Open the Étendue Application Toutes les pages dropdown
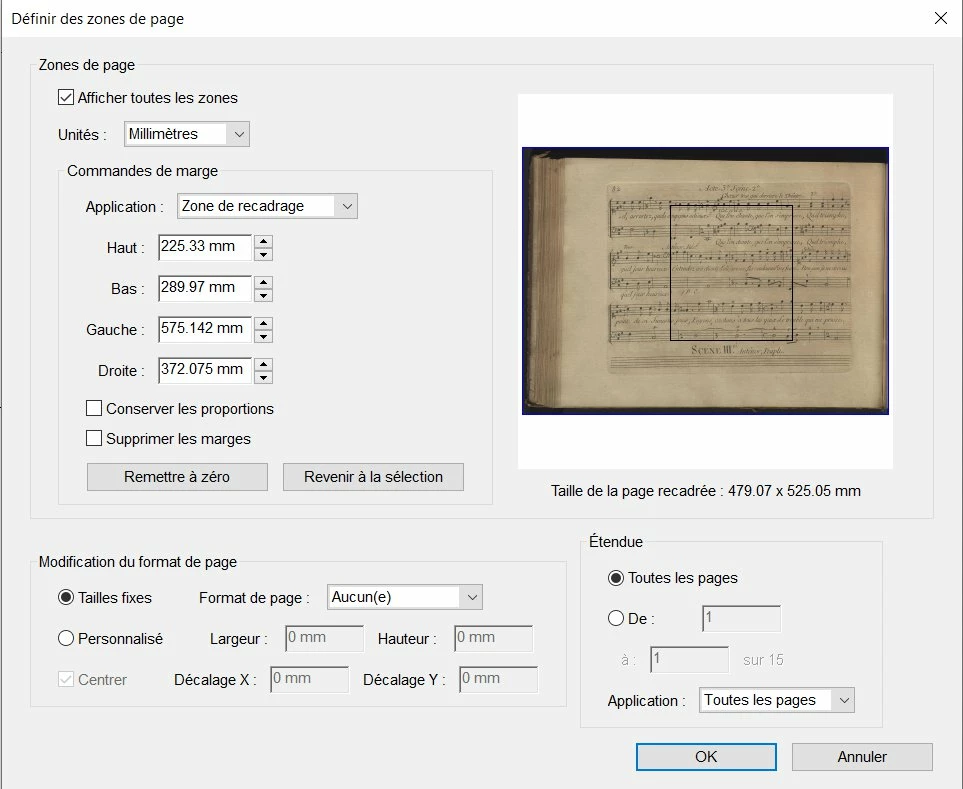Viewport: 963px width, 789px height. coord(776,700)
